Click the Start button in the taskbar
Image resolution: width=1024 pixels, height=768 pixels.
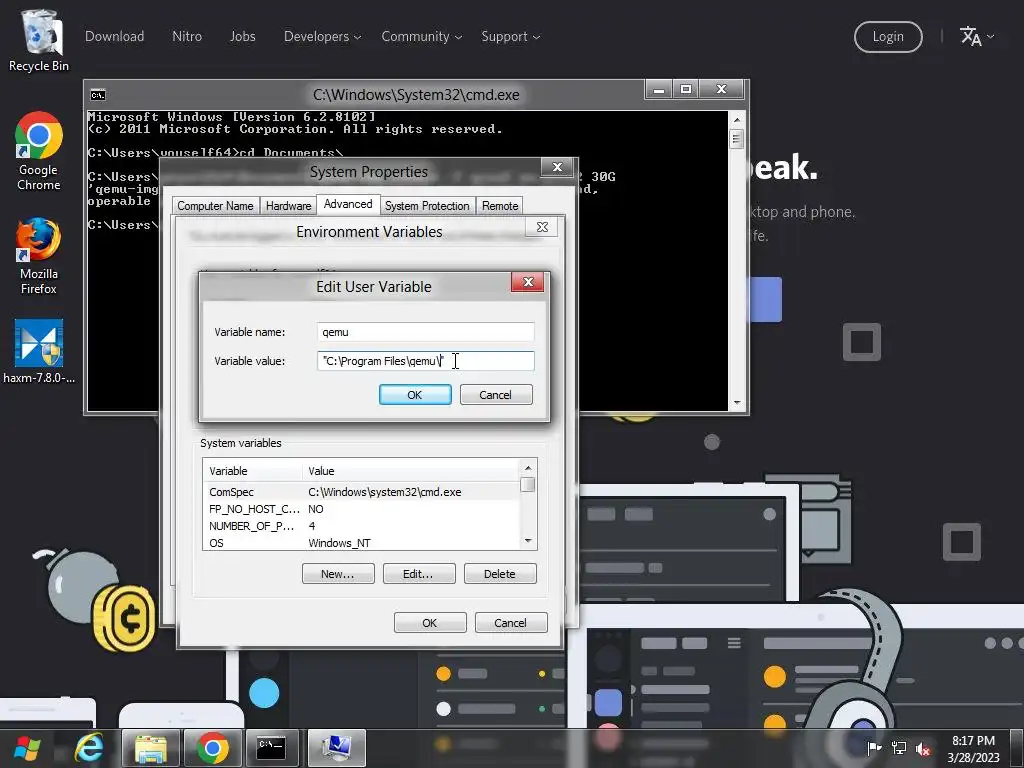[x=27, y=748]
